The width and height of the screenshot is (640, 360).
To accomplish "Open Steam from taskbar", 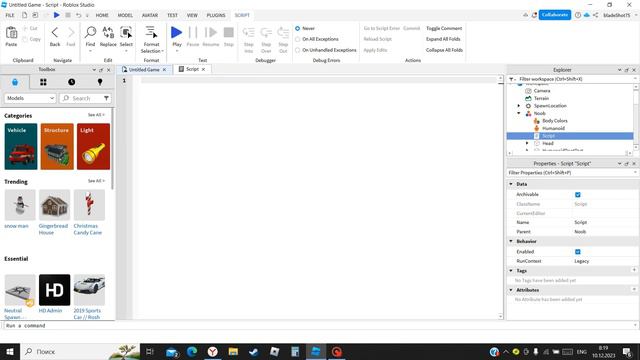I will tap(253, 351).
